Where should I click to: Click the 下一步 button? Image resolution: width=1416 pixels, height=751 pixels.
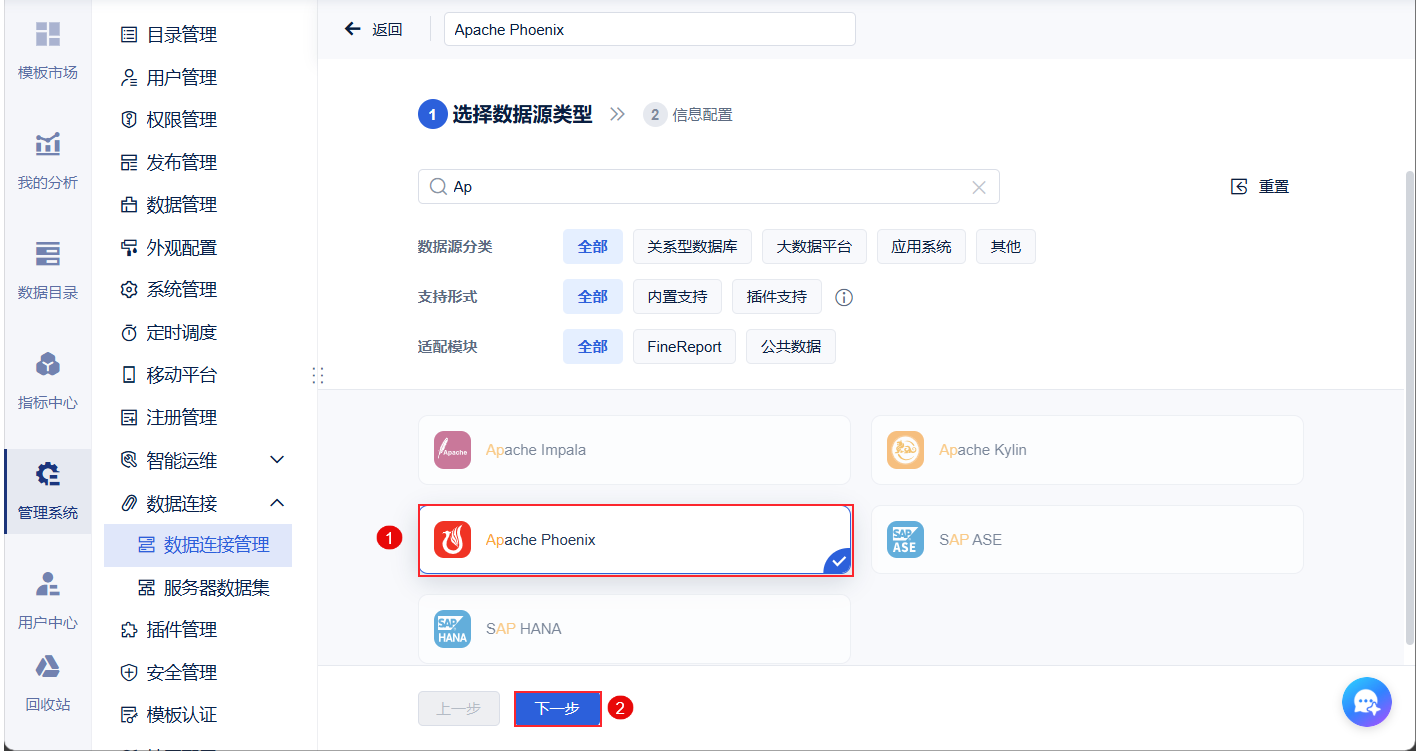(557, 709)
